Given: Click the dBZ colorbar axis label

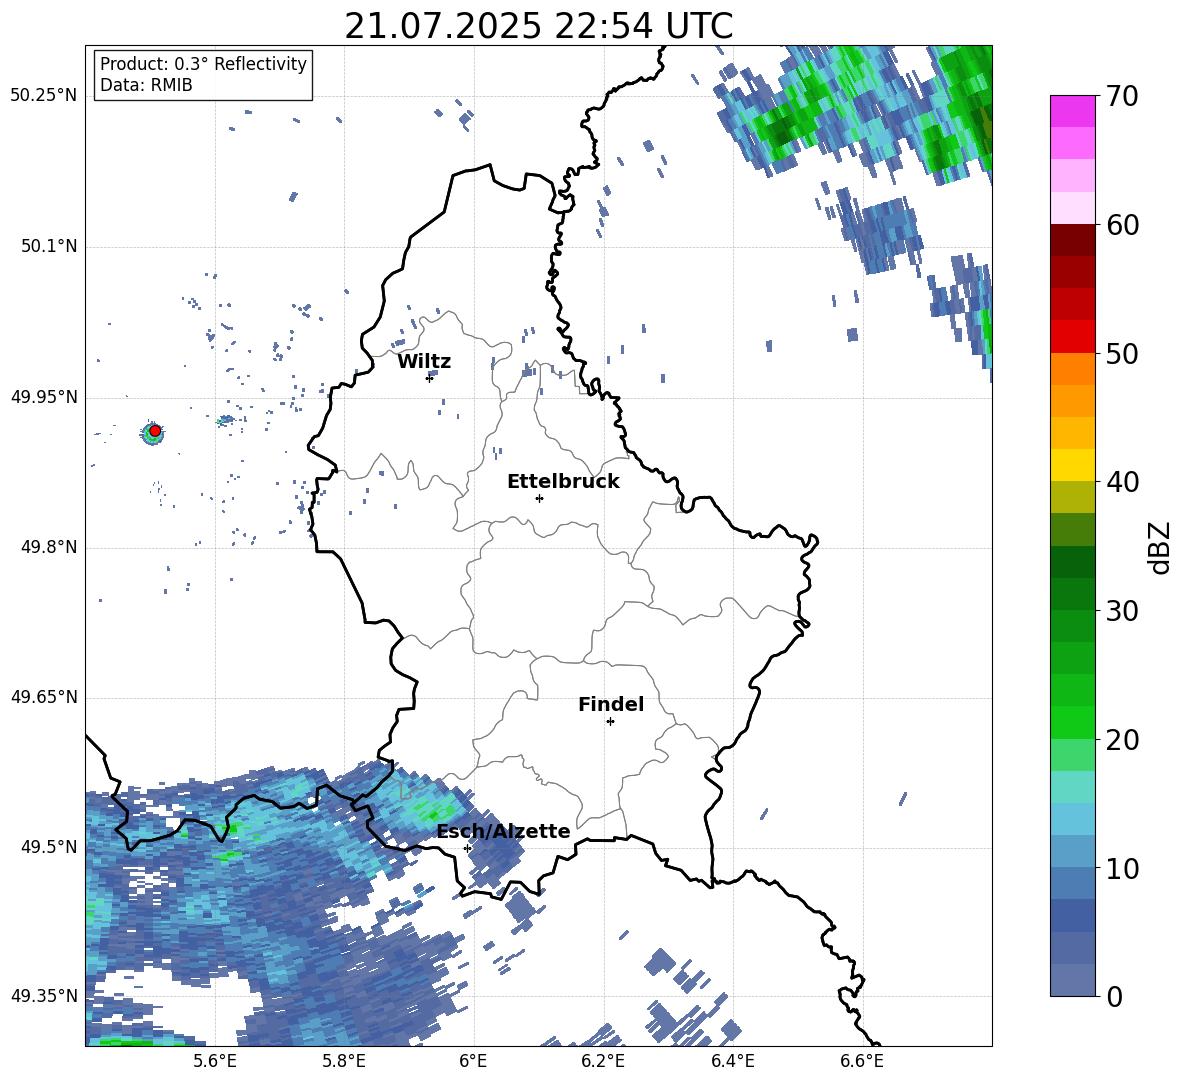Looking at the screenshot, I should pos(1160,547).
